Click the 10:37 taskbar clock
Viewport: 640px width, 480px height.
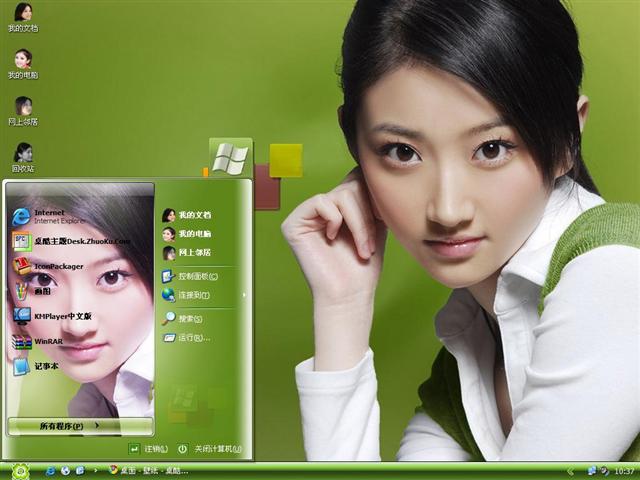(x=624, y=471)
